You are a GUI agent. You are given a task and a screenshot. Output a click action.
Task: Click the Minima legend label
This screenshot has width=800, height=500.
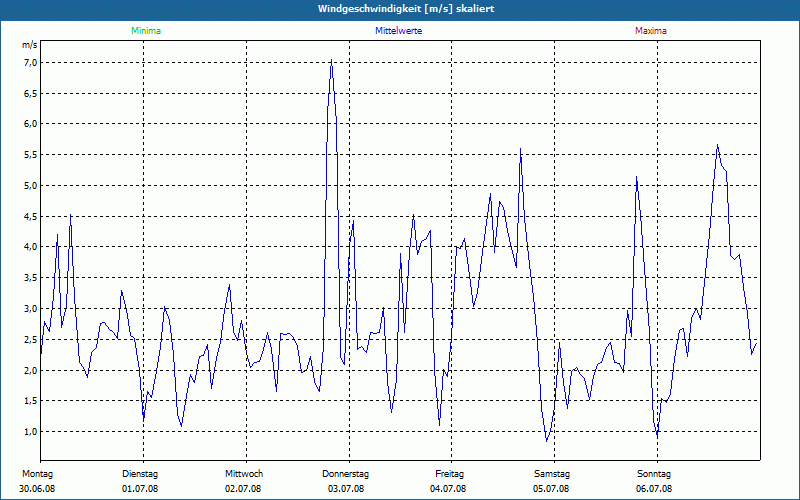coord(146,31)
